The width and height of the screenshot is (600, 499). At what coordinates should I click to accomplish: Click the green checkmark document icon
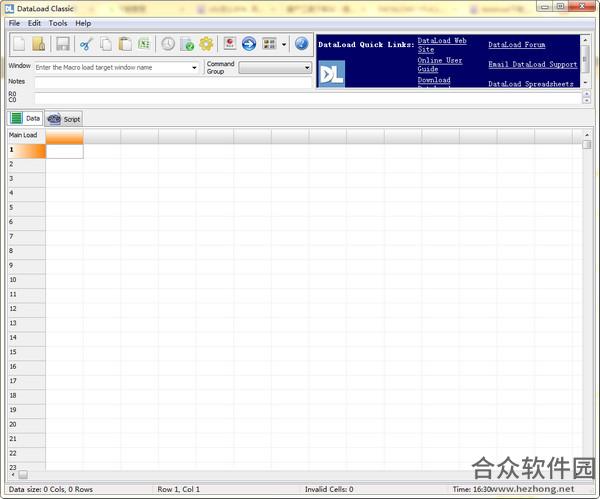187,44
